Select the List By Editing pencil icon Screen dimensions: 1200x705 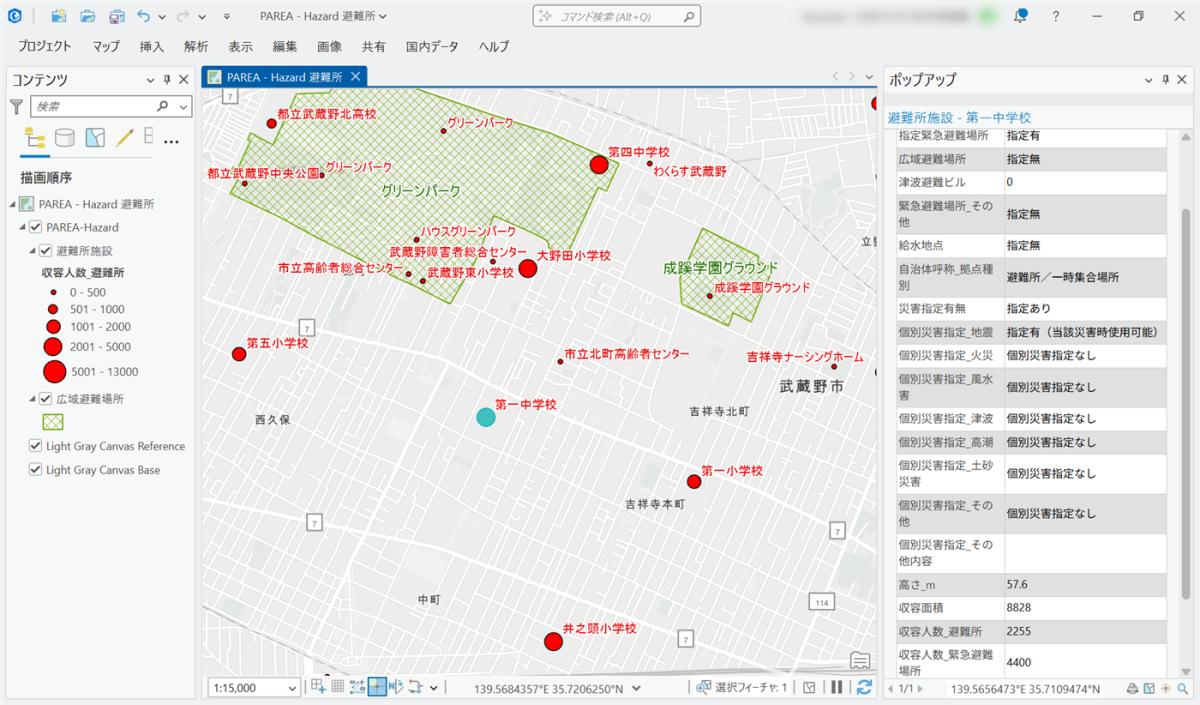point(124,138)
